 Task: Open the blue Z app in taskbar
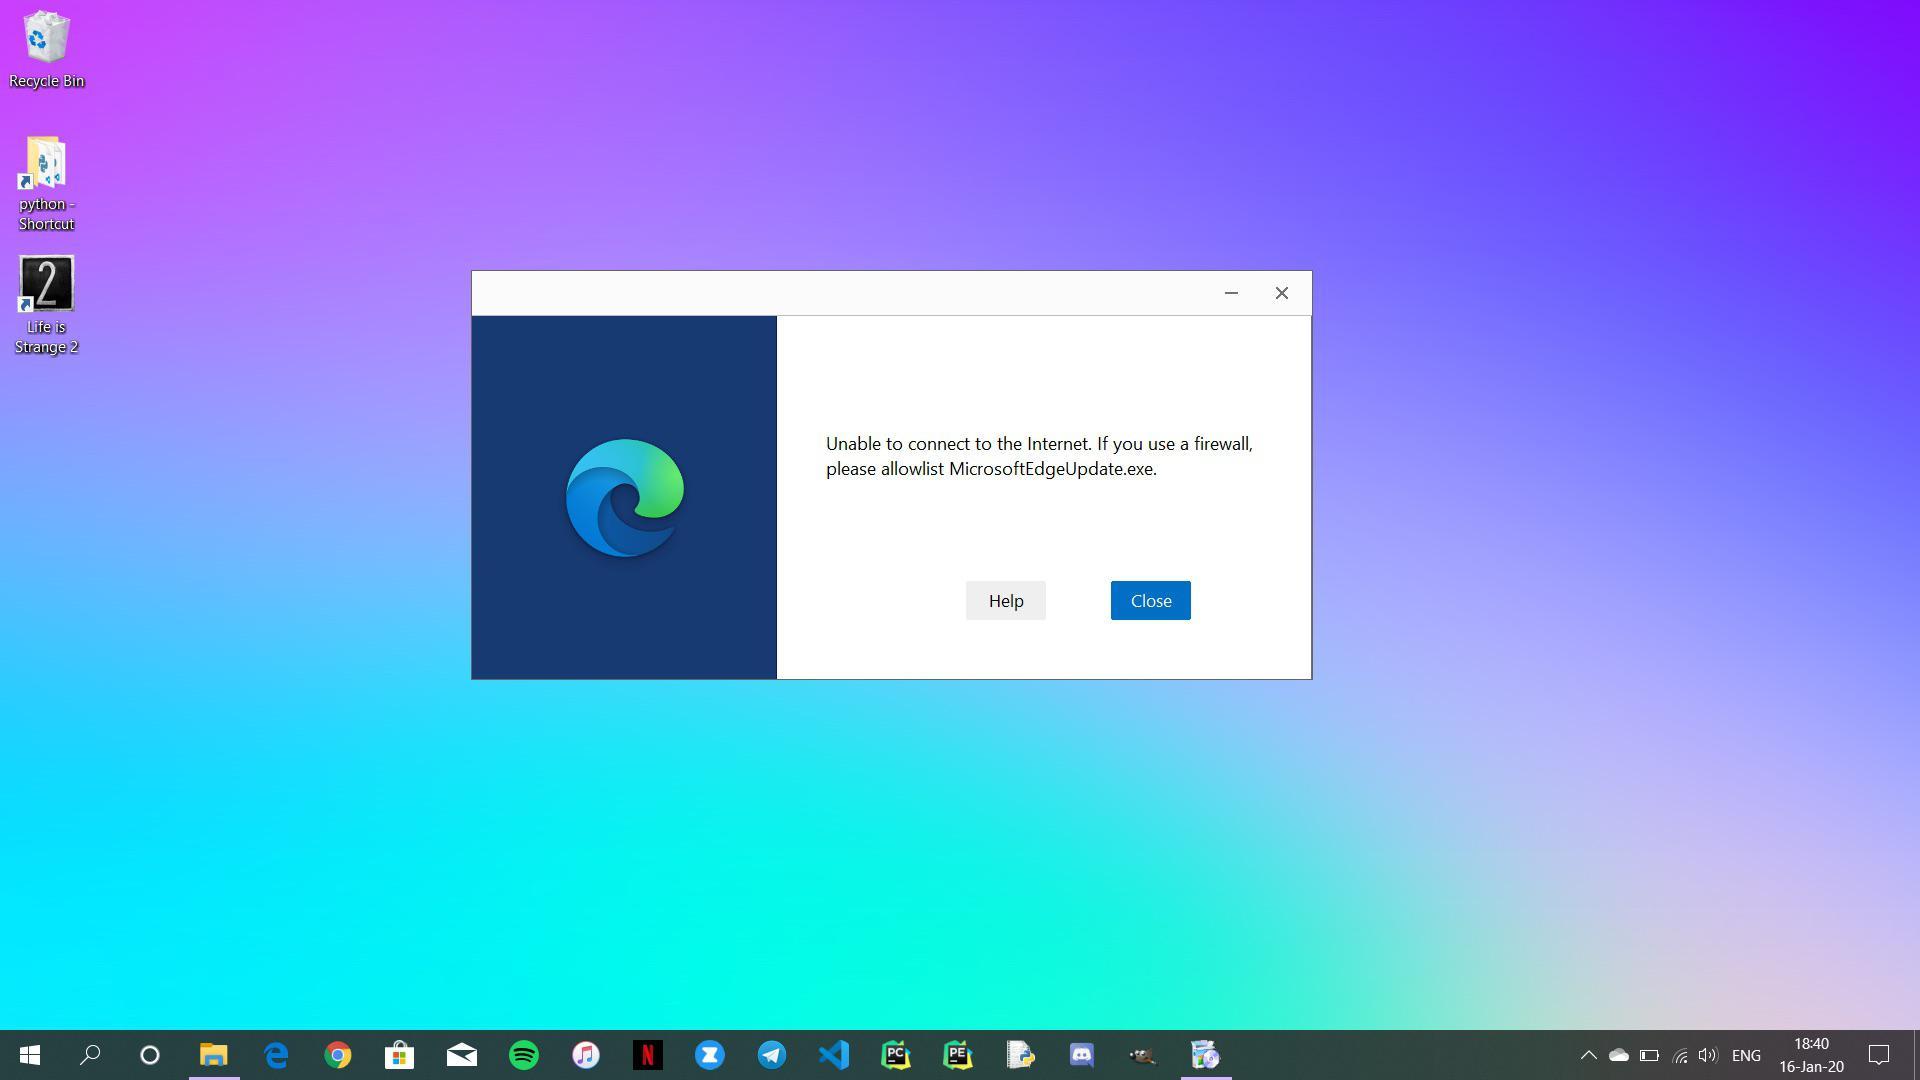pos(710,1055)
